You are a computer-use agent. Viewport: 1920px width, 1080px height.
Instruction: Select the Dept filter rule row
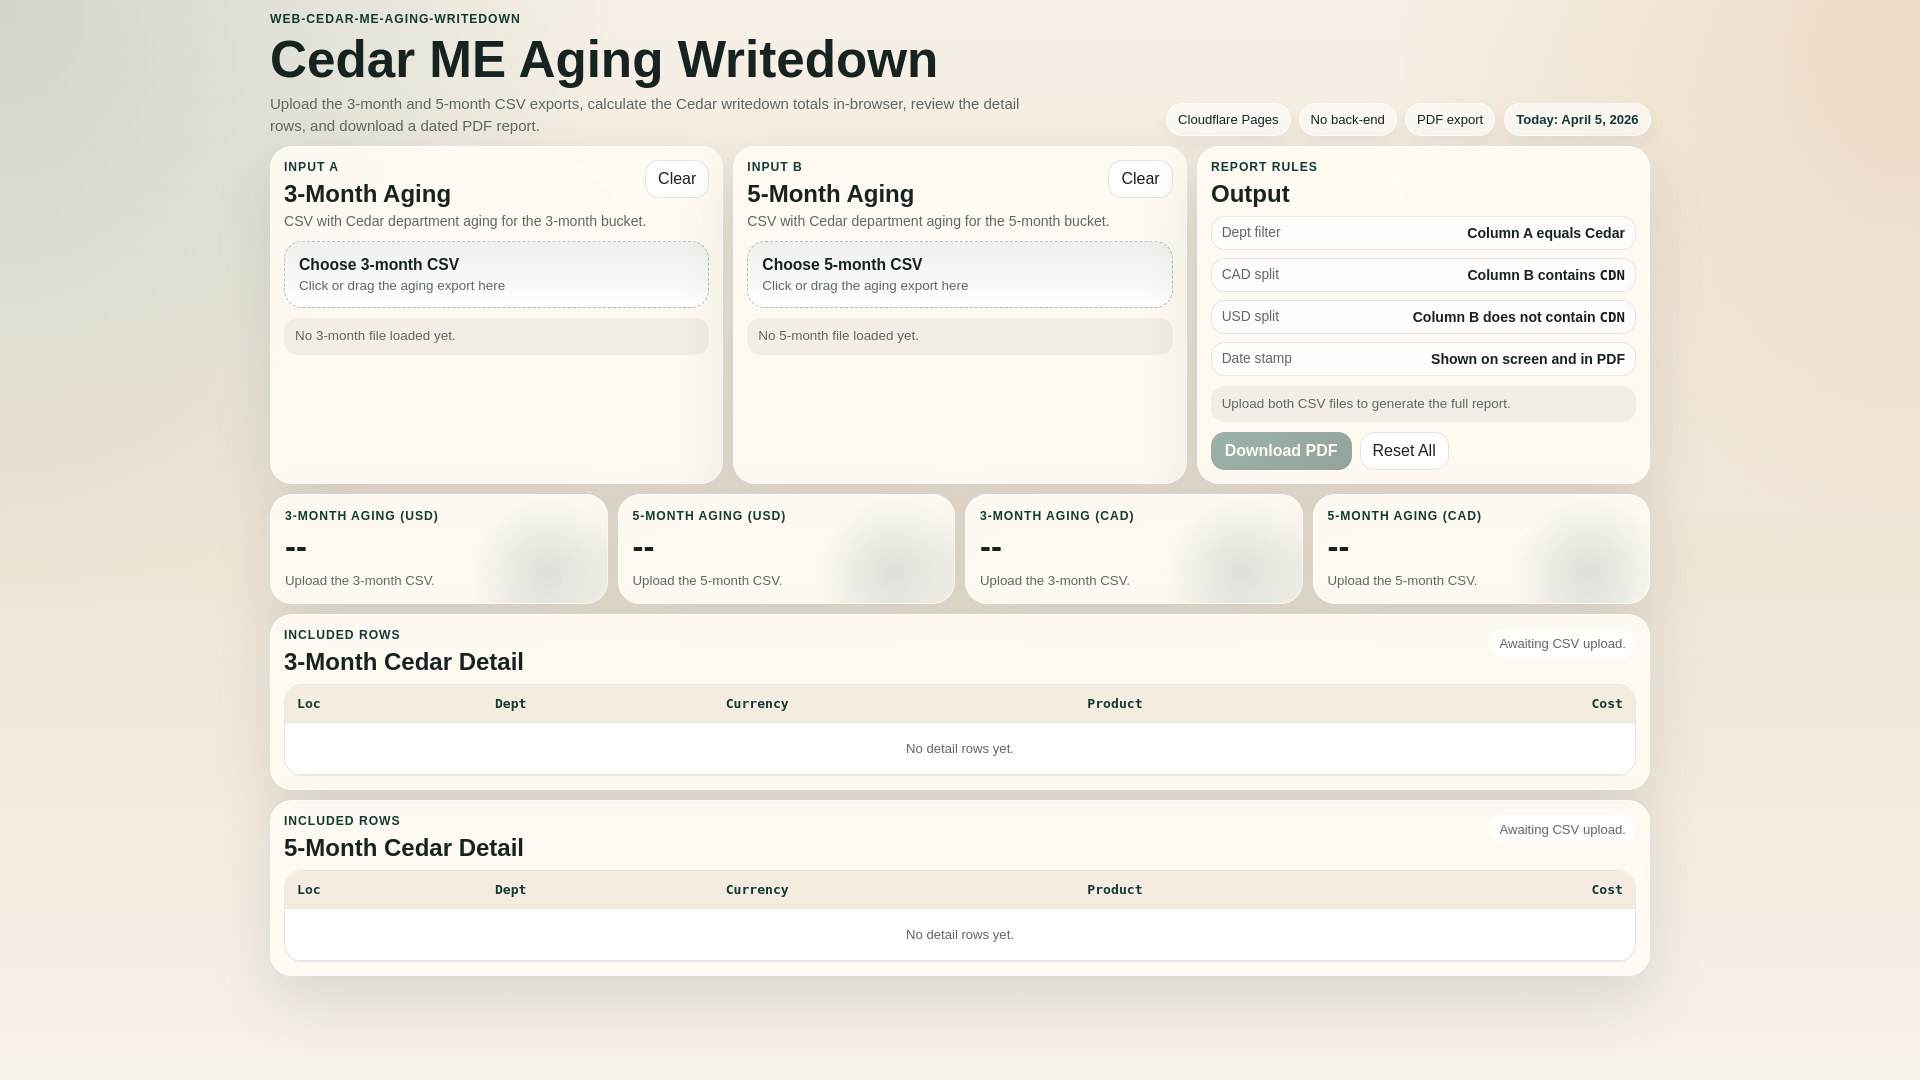(x=1423, y=233)
